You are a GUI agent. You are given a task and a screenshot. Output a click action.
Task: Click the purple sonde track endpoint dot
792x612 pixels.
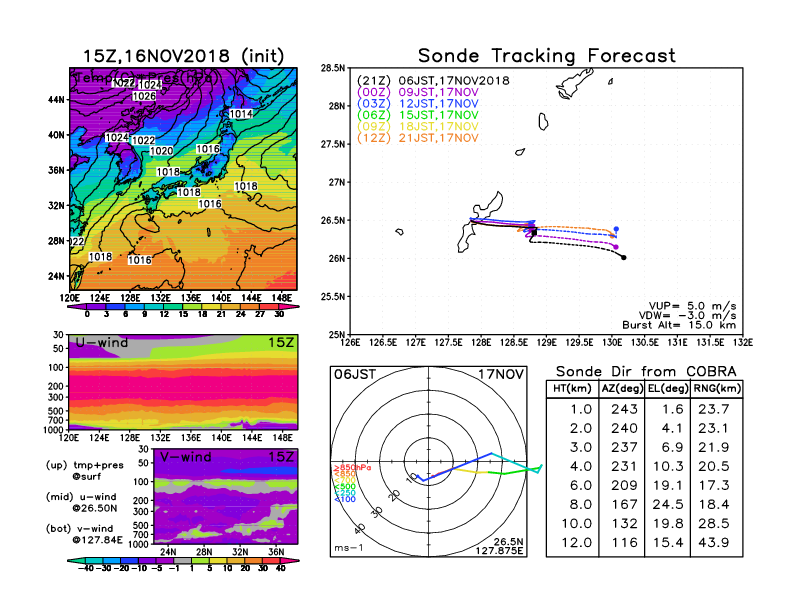(616, 246)
